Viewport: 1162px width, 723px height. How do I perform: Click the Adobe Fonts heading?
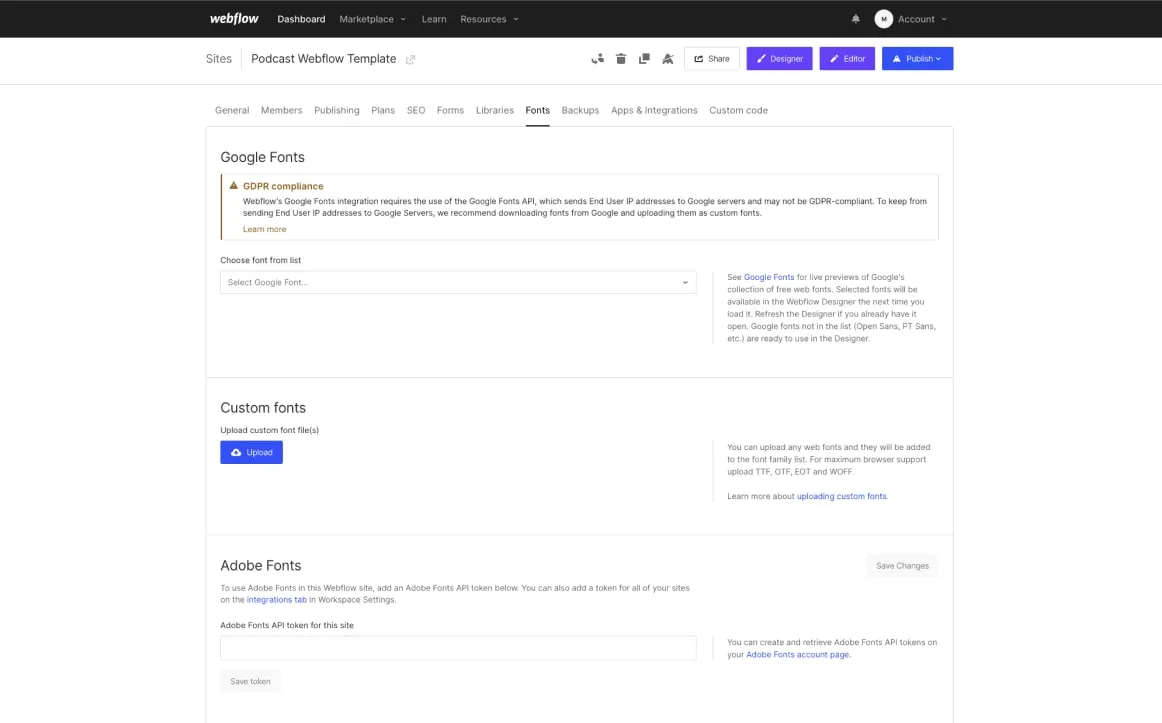coord(261,566)
